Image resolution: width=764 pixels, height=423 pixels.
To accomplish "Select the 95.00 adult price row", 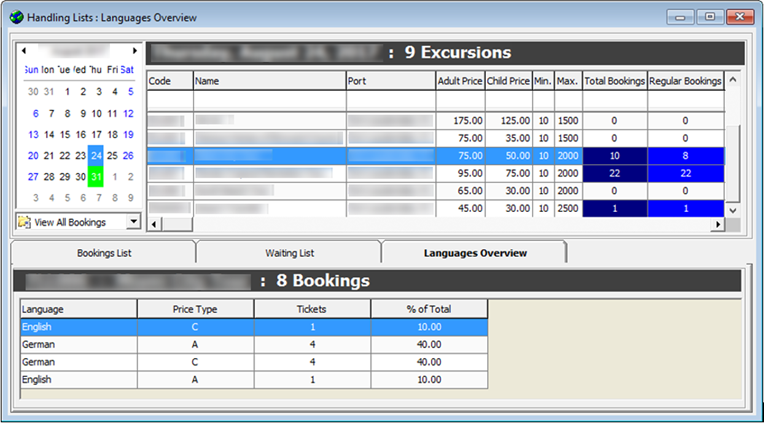I will pyautogui.click(x=435, y=173).
